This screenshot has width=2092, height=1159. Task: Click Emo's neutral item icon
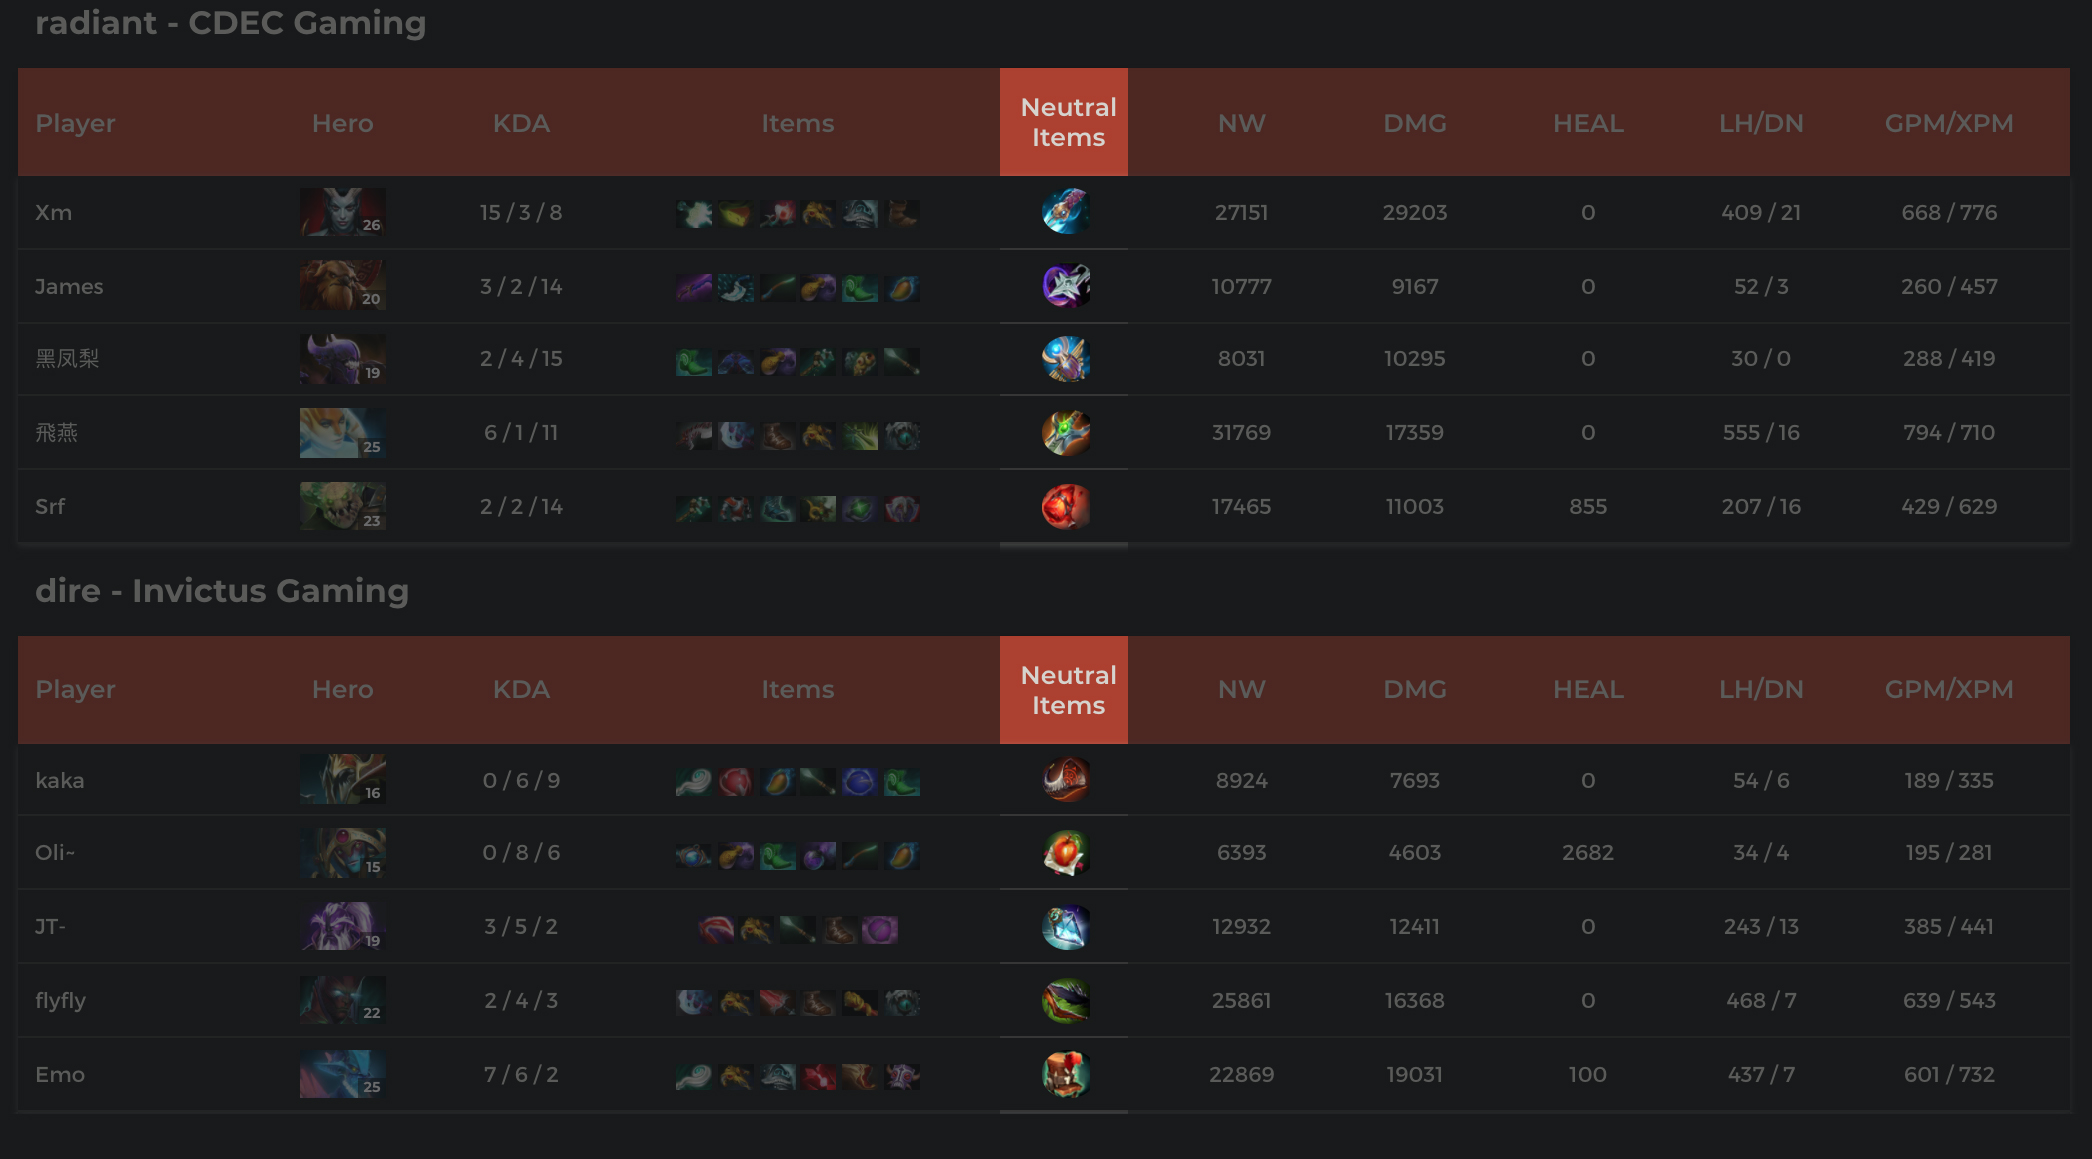[1065, 1075]
